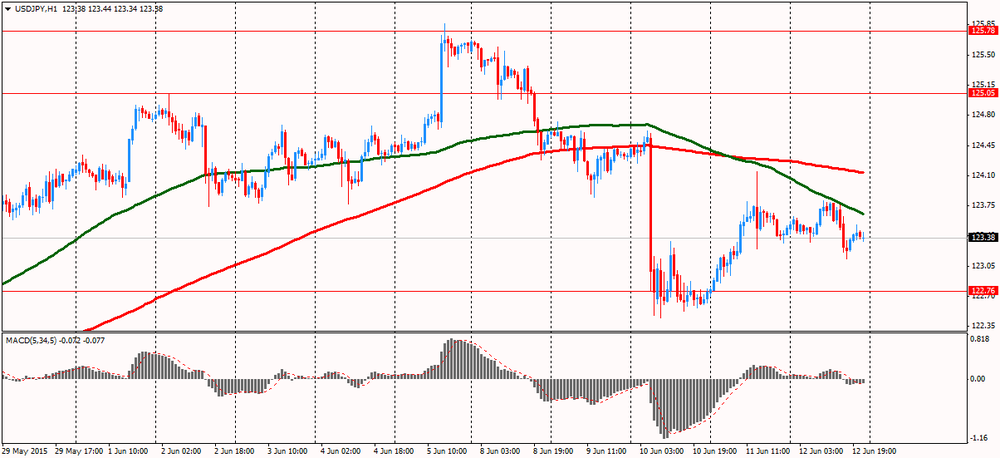Click the current price 123.38 label

(983, 237)
